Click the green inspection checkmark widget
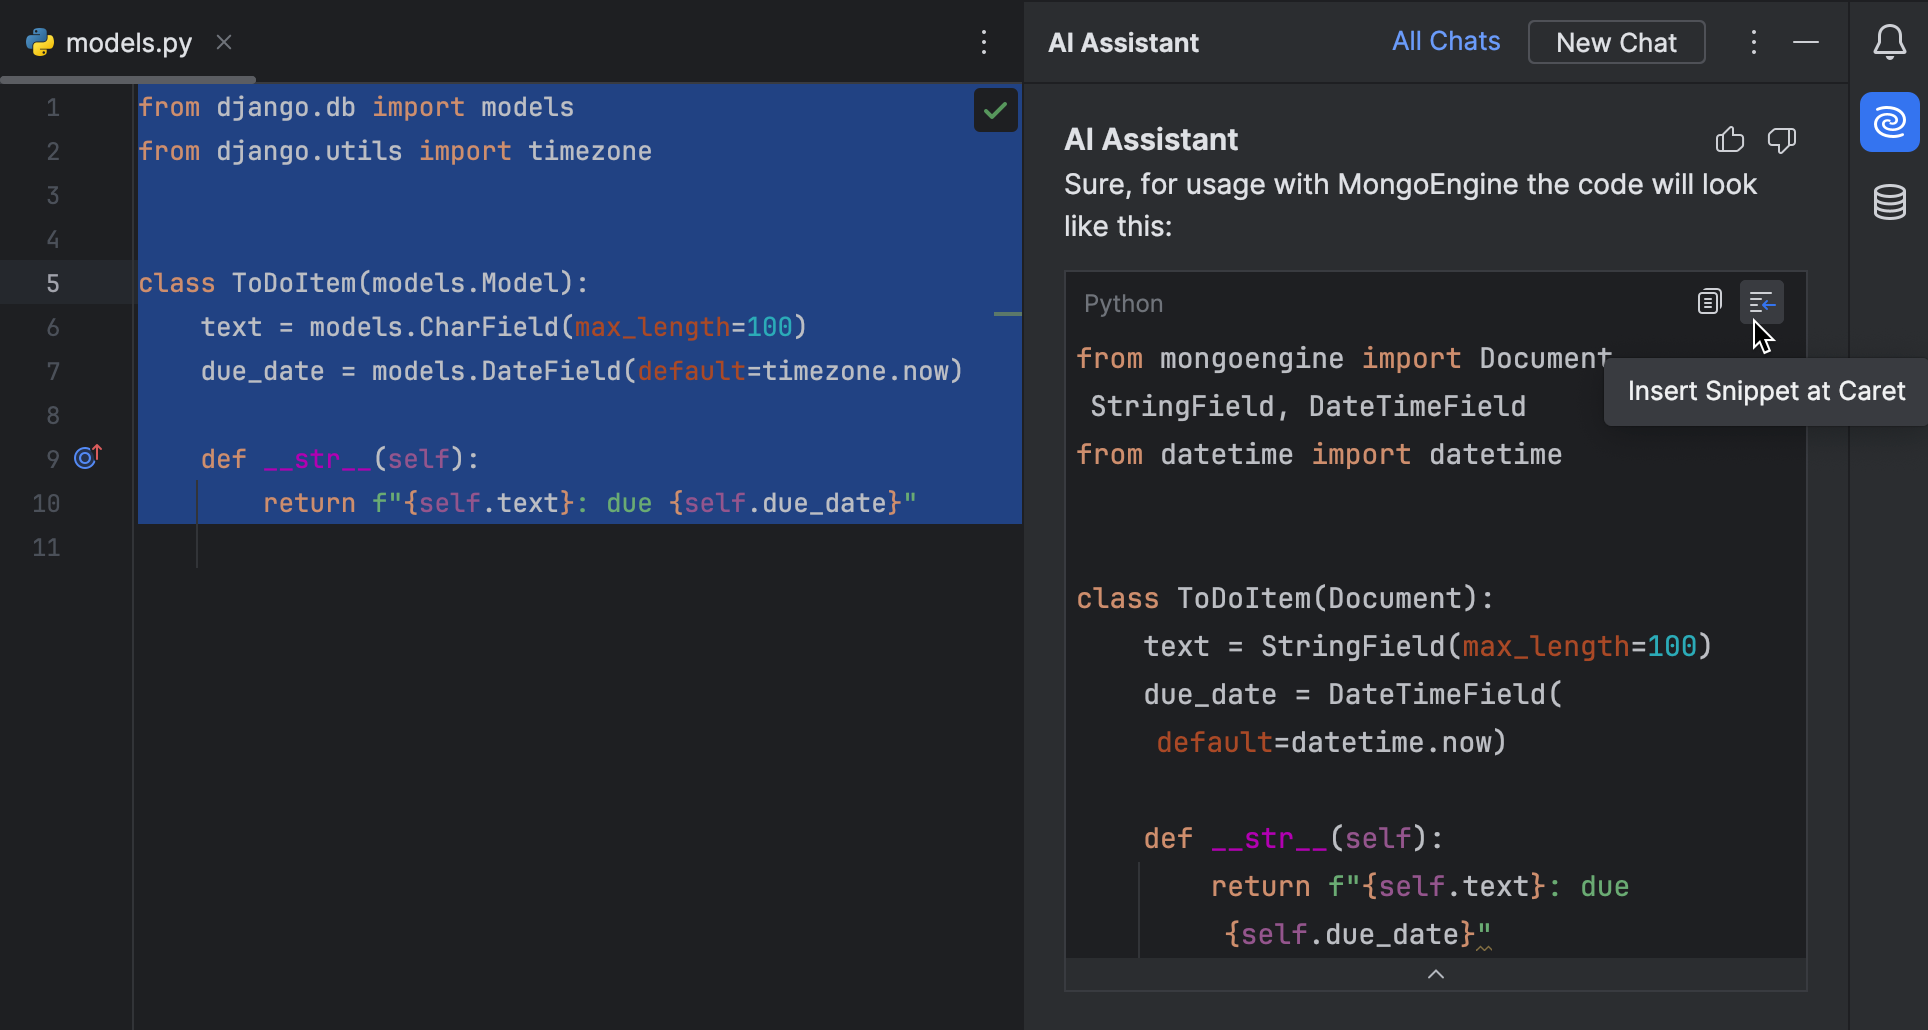 [995, 110]
